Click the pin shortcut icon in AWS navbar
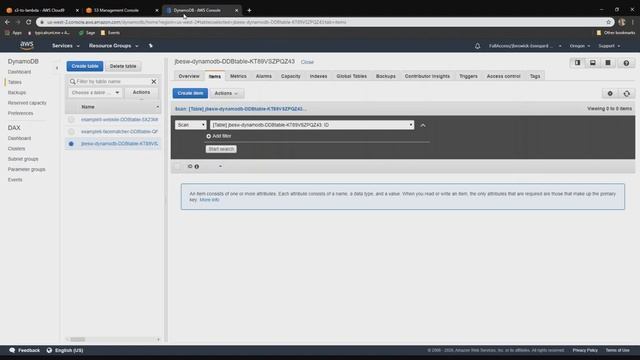This screenshot has height=360, width=640. coord(151,46)
